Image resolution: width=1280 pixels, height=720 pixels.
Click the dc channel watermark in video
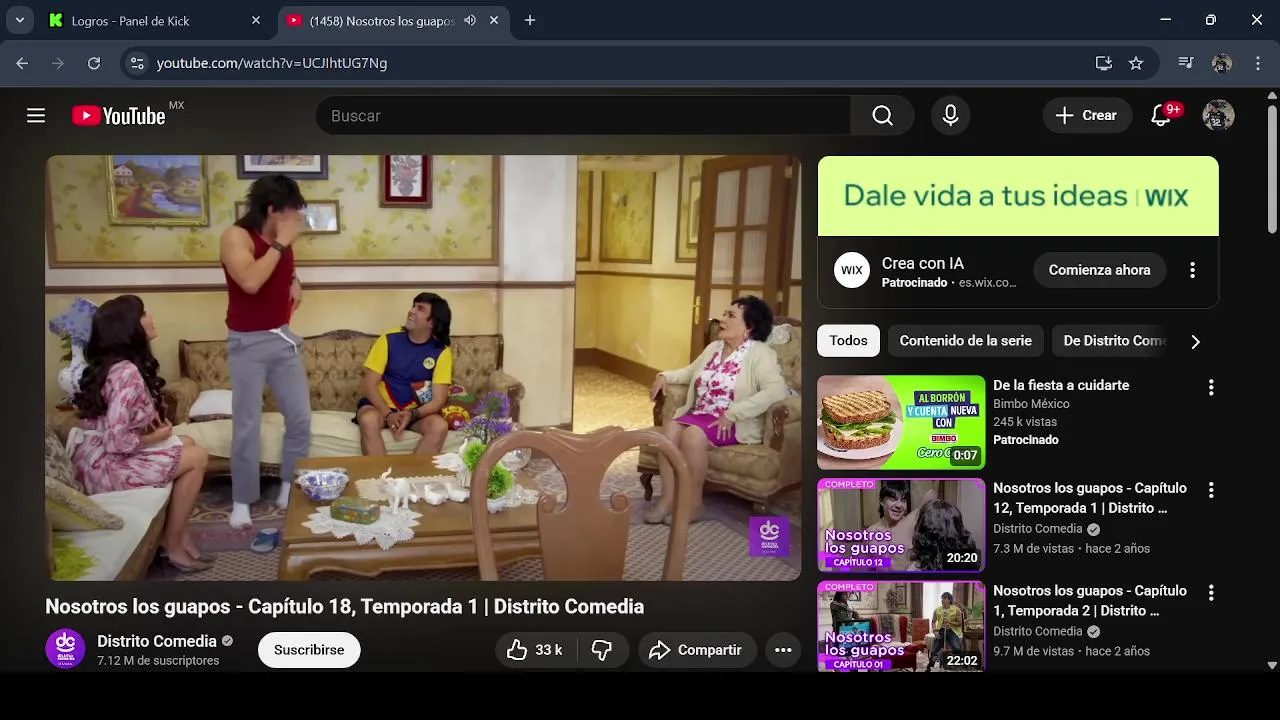pyautogui.click(x=769, y=535)
